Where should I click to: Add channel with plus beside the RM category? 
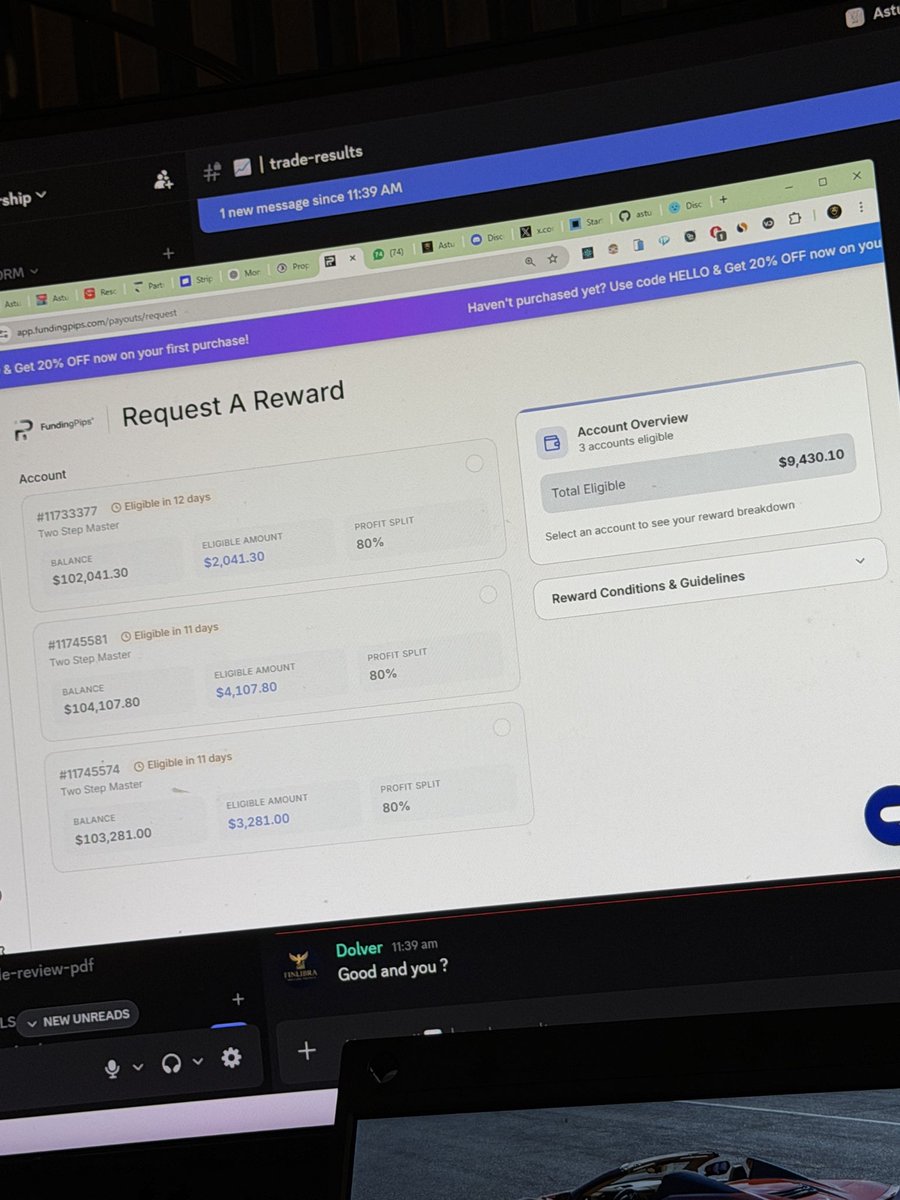[x=168, y=254]
